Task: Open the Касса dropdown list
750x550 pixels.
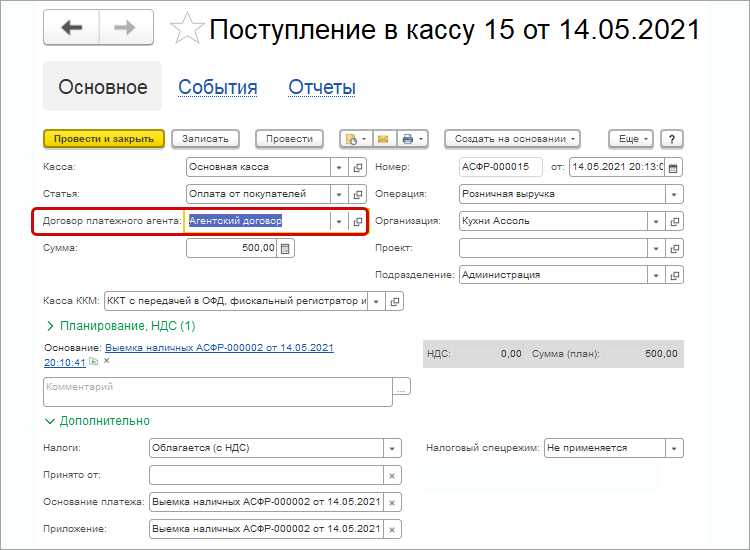Action: tap(339, 167)
